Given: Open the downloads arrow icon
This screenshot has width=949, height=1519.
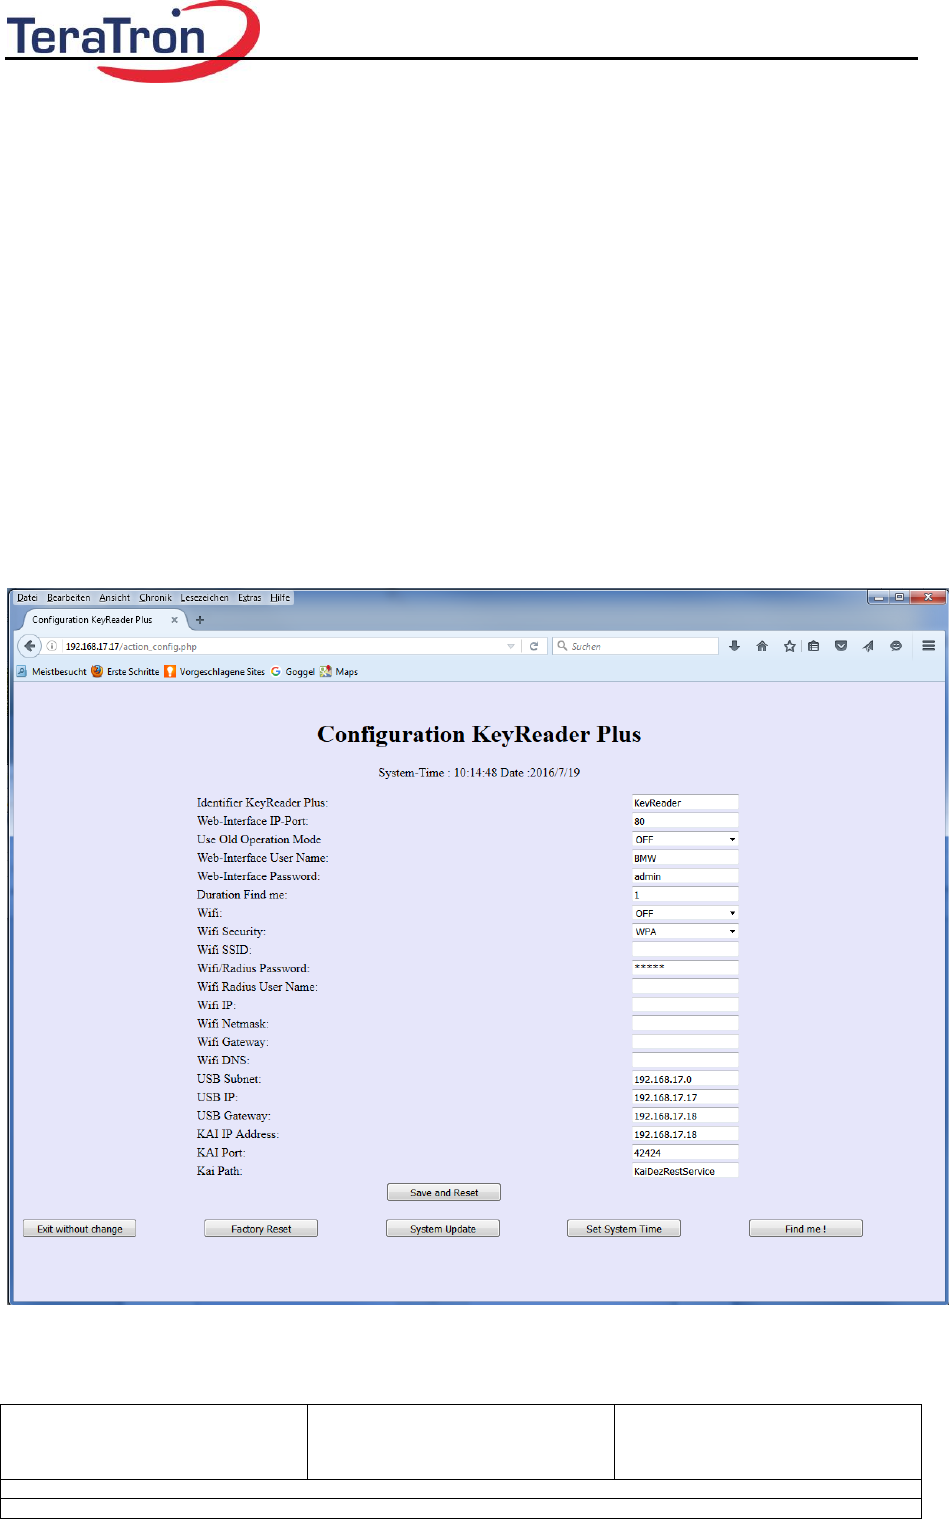Looking at the screenshot, I should (x=734, y=646).
